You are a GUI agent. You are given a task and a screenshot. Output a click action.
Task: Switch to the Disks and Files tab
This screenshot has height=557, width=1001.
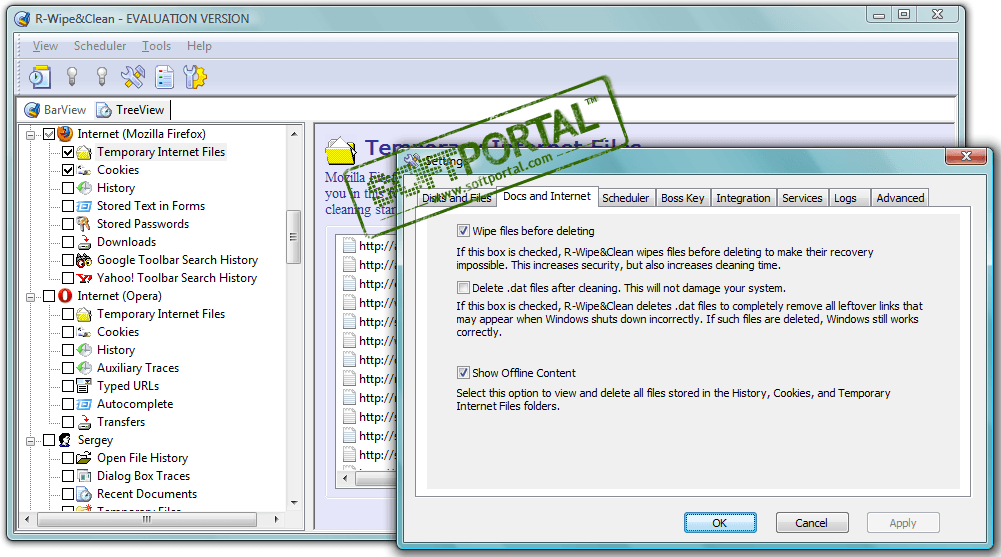(456, 198)
